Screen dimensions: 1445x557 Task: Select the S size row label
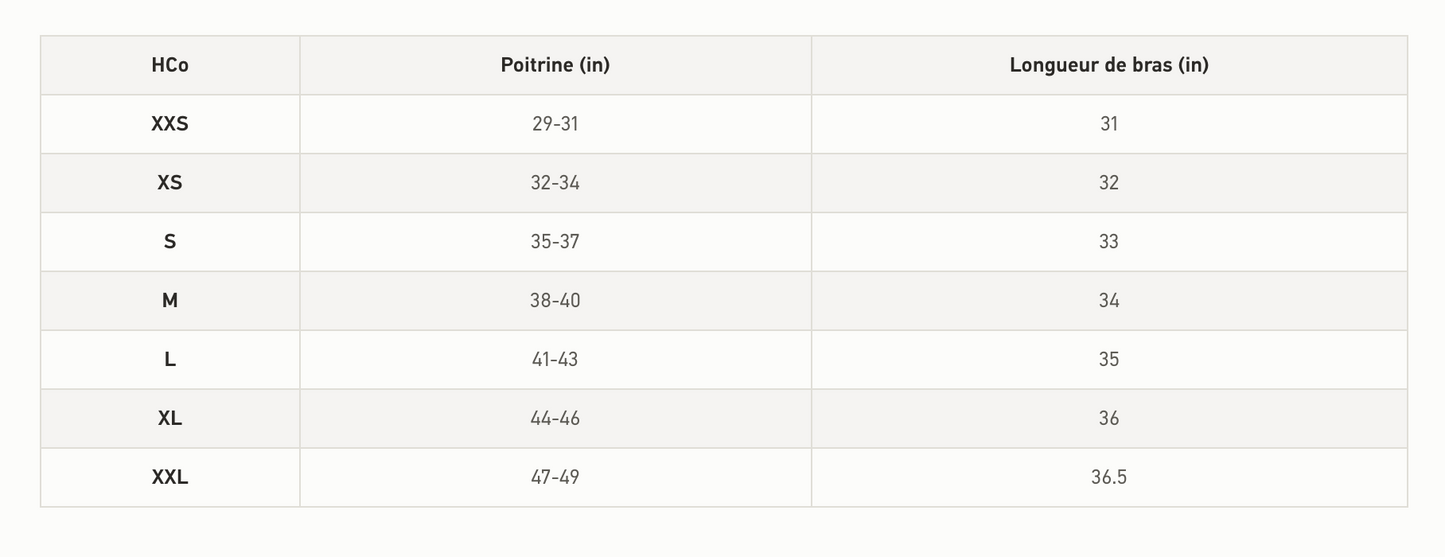[x=170, y=242]
